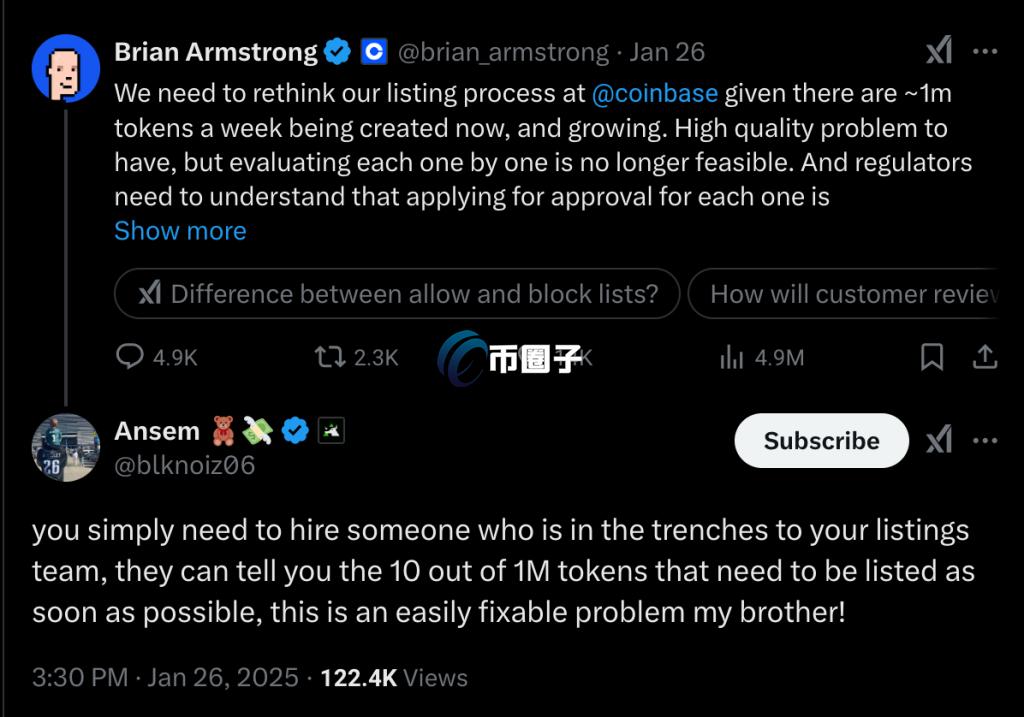Click Ansem's blue verified badge

pos(294,431)
